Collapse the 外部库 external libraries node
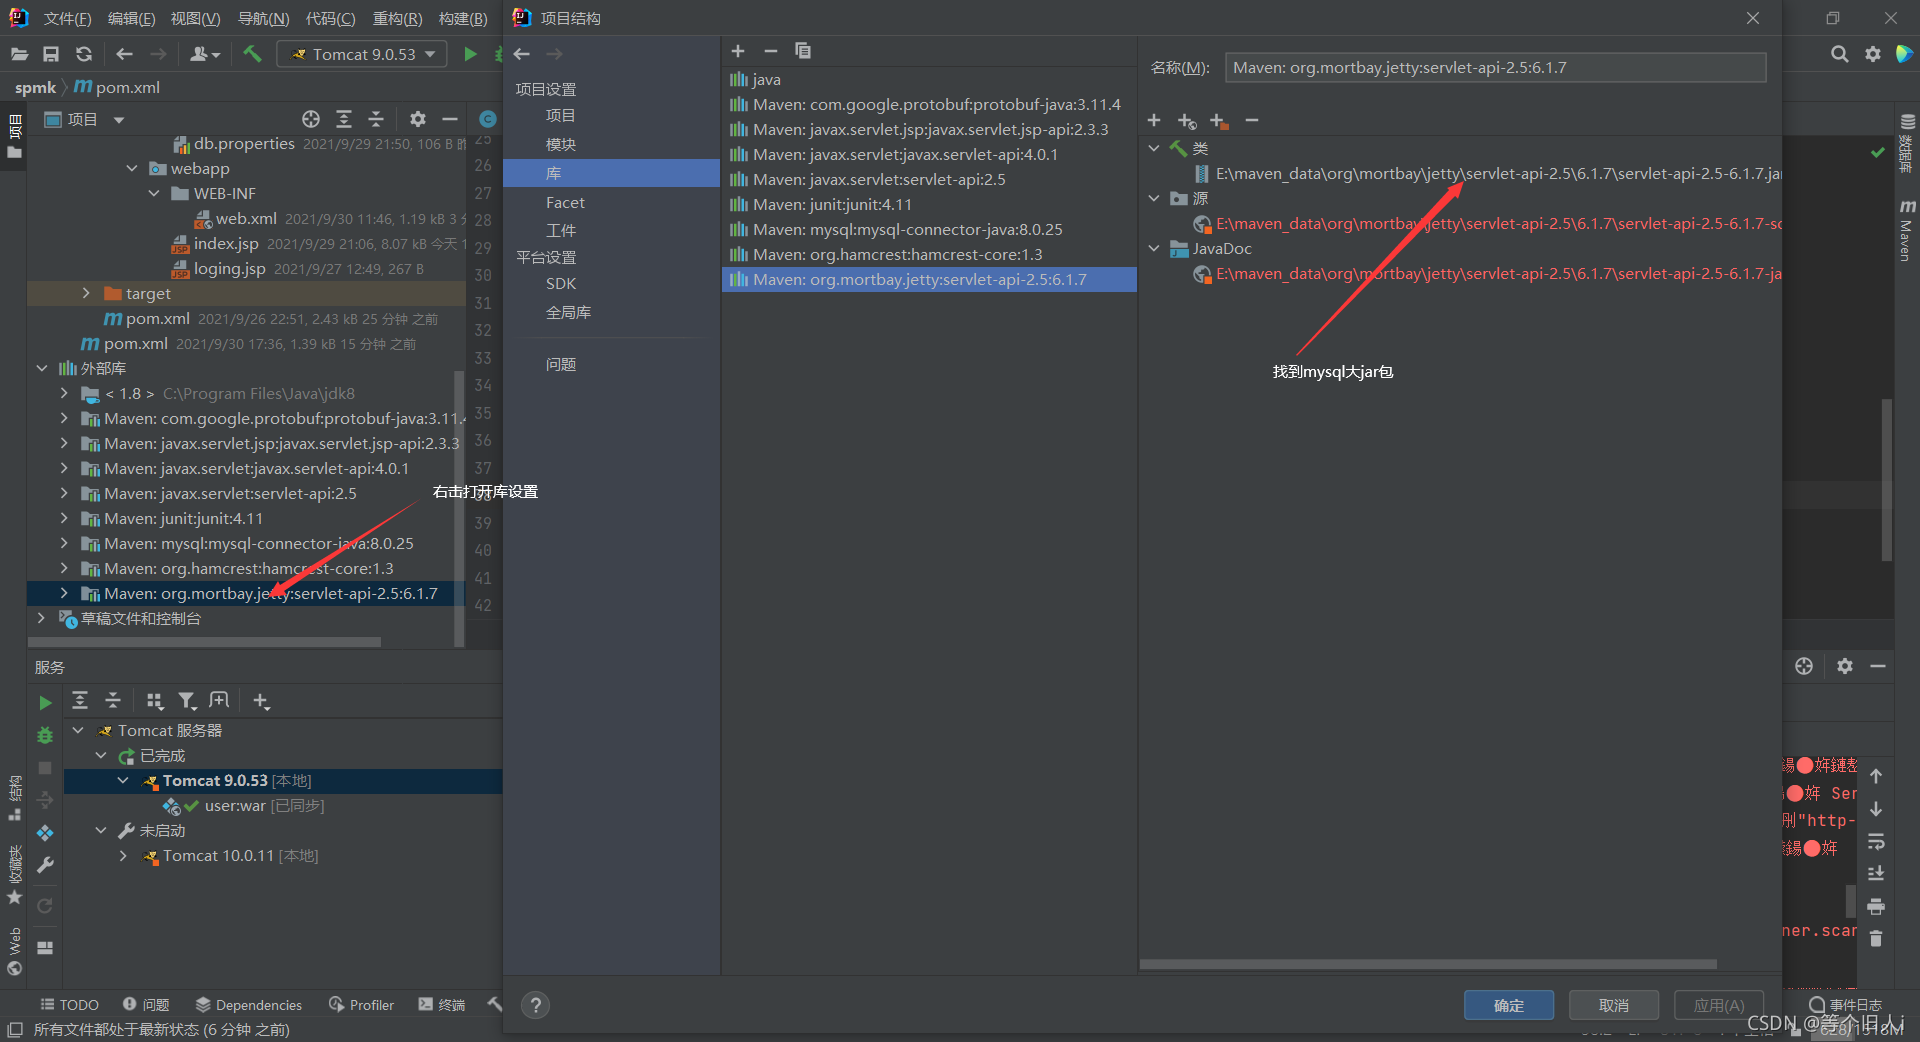 pos(42,368)
